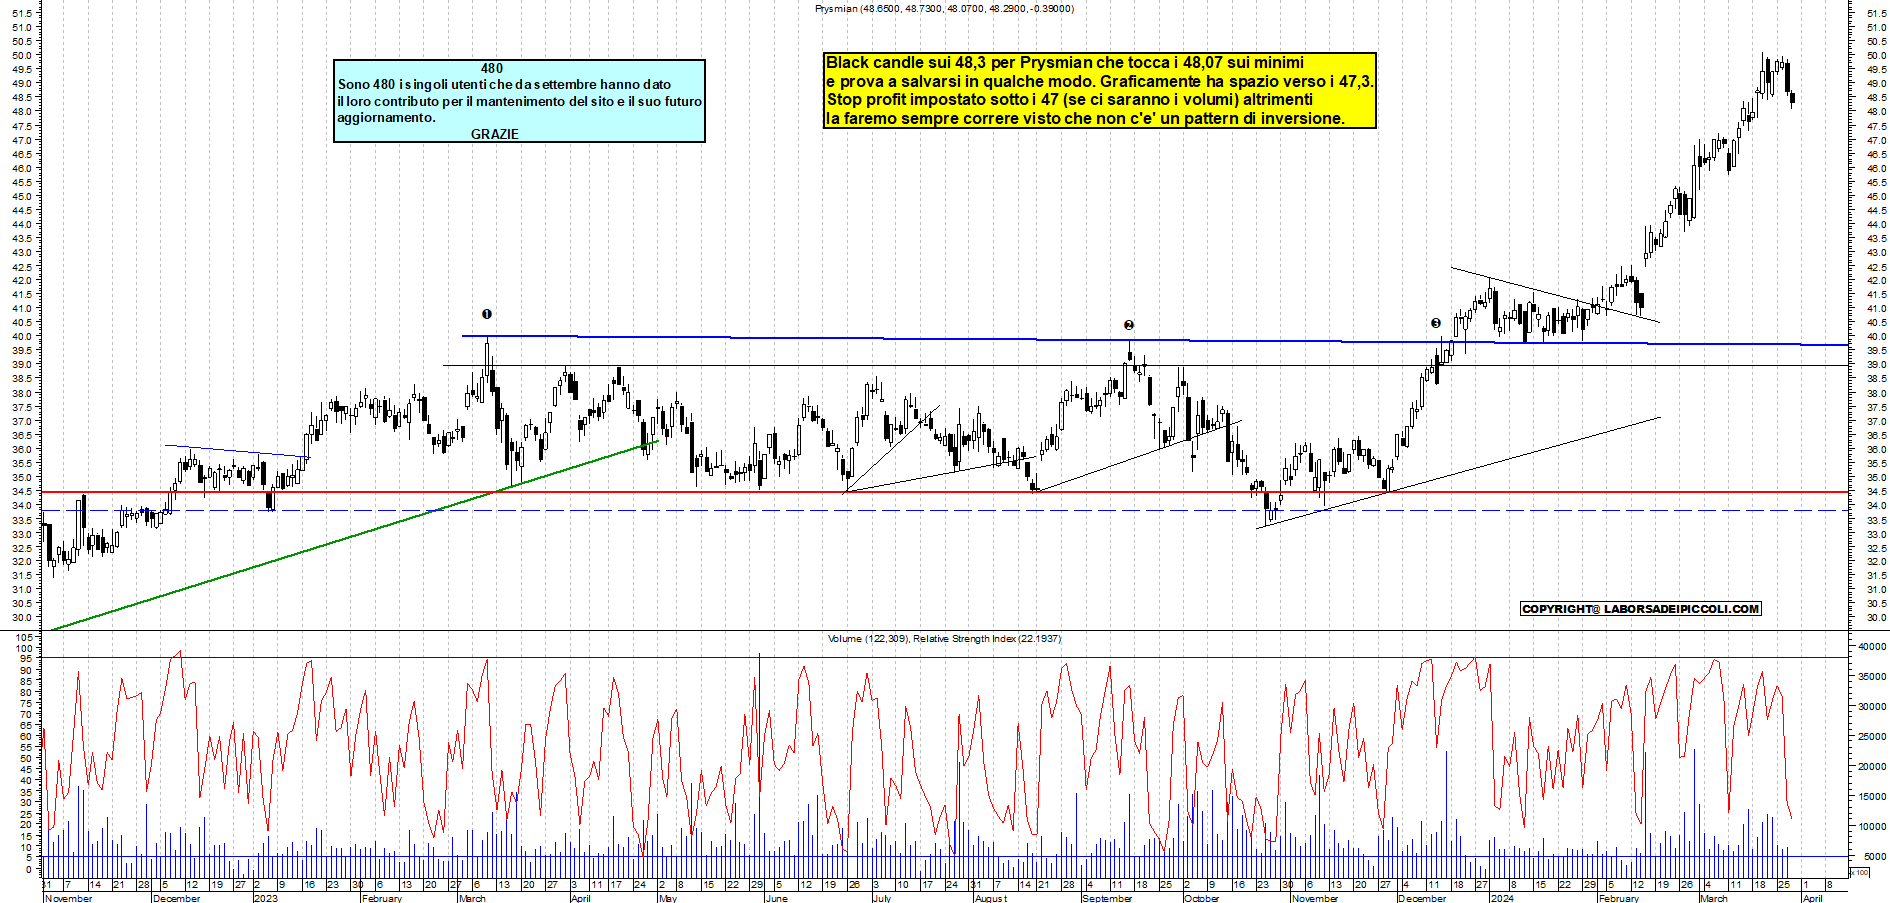Click the 100 value on RSI axis
1890x903 pixels.
pyautogui.click(x=26, y=648)
